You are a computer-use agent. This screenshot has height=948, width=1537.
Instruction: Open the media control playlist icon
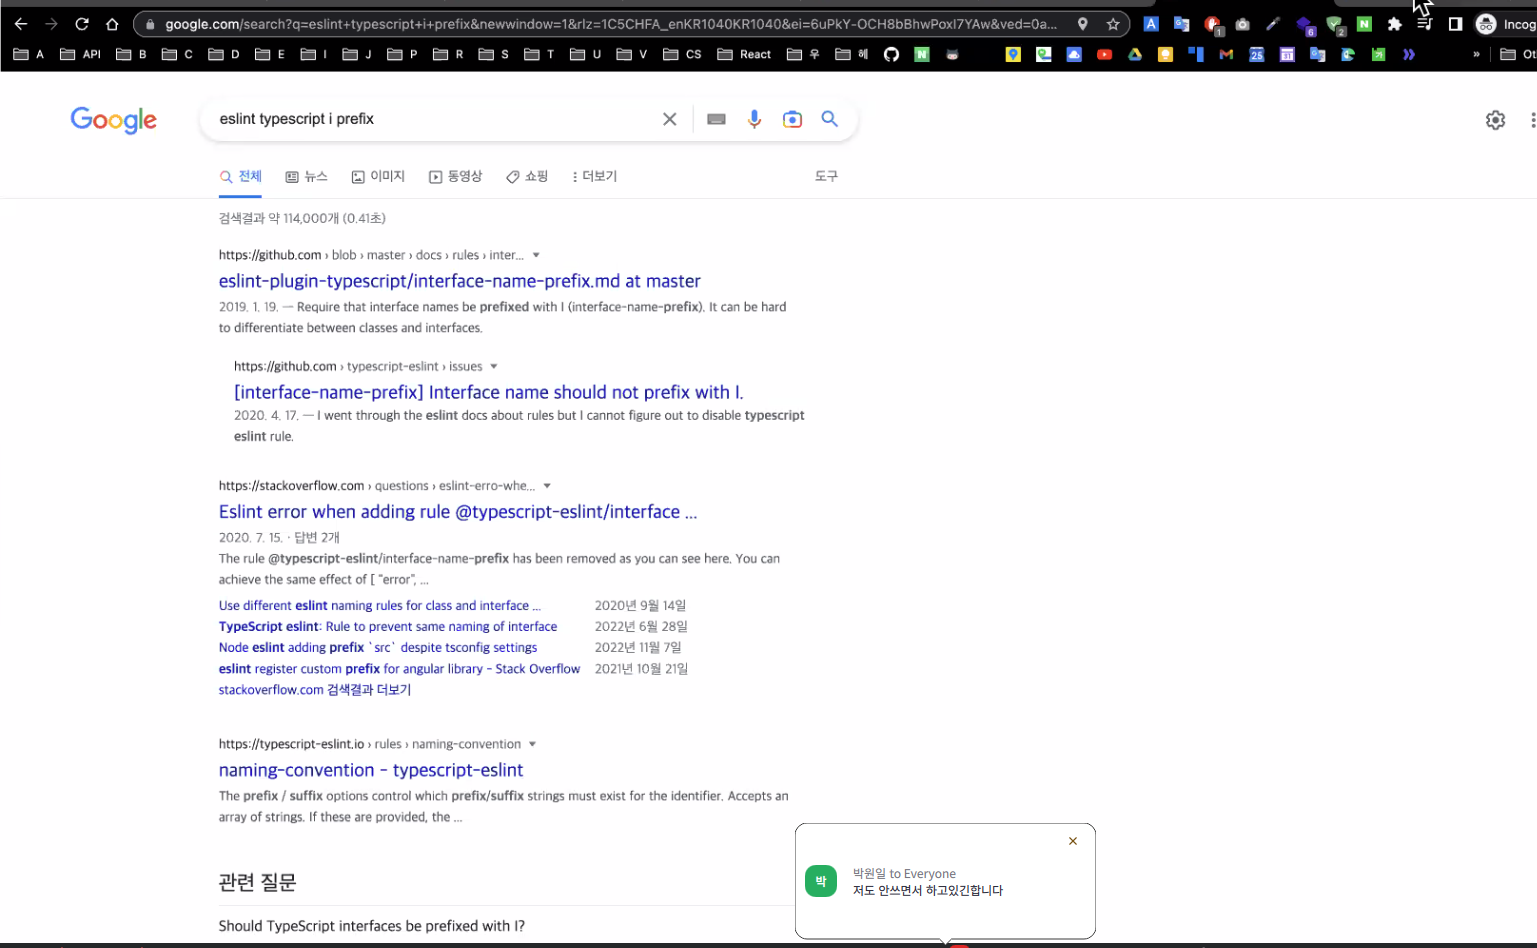point(1425,24)
